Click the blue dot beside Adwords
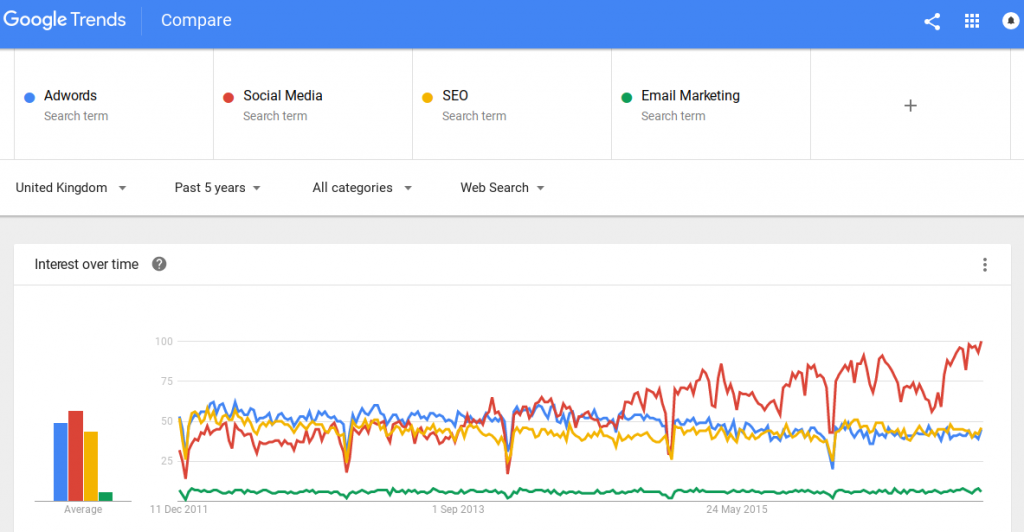 click(x=30, y=97)
